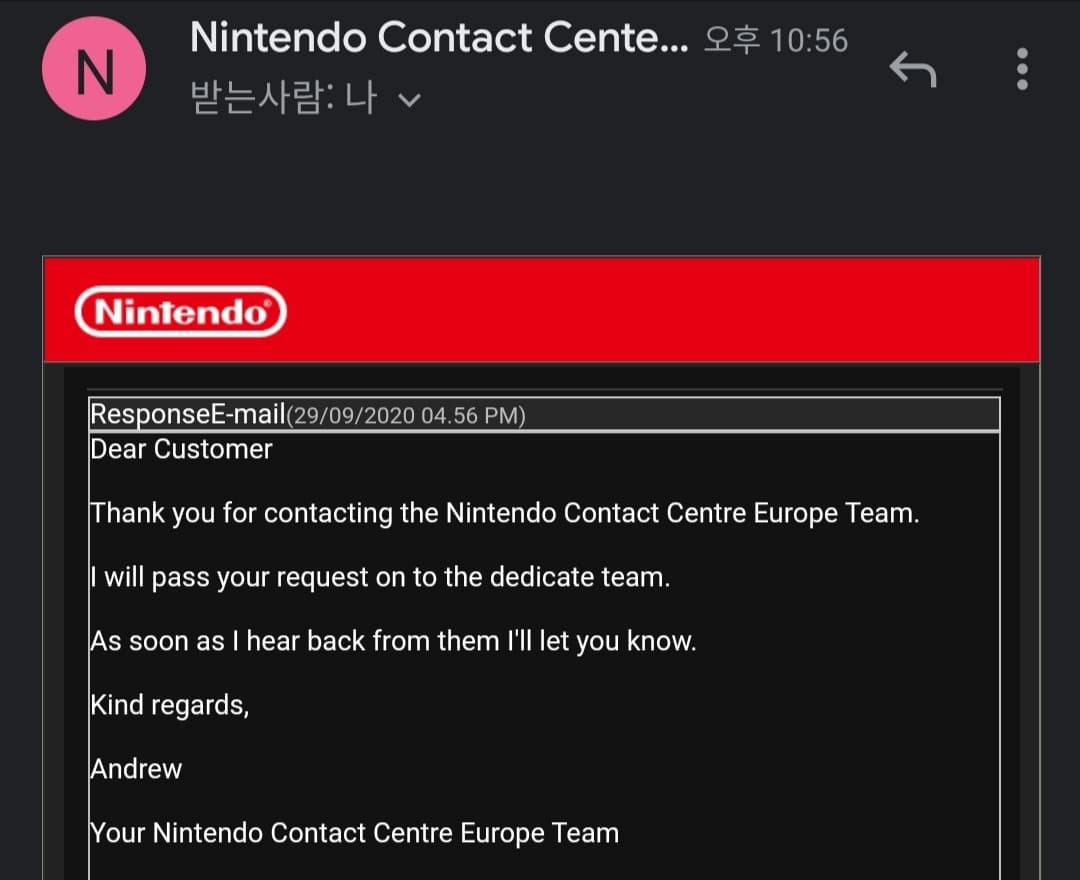Click the 29/09/2020 04.56 PM date
Image resolution: width=1080 pixels, height=880 pixels.
pos(406,416)
